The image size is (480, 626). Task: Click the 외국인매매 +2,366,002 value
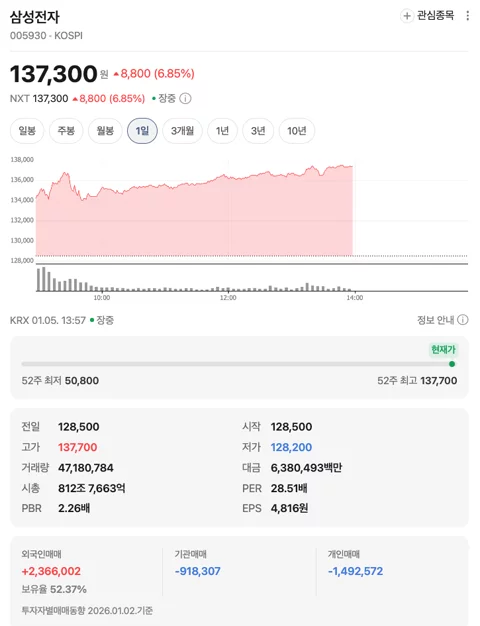[x=51, y=571]
